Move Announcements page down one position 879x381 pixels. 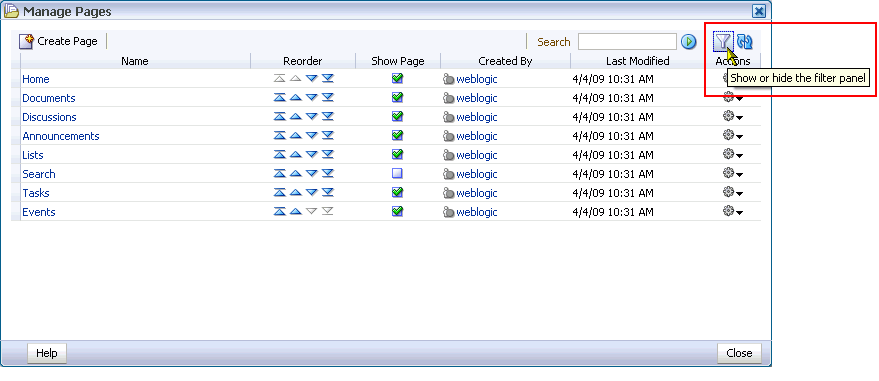pos(312,136)
